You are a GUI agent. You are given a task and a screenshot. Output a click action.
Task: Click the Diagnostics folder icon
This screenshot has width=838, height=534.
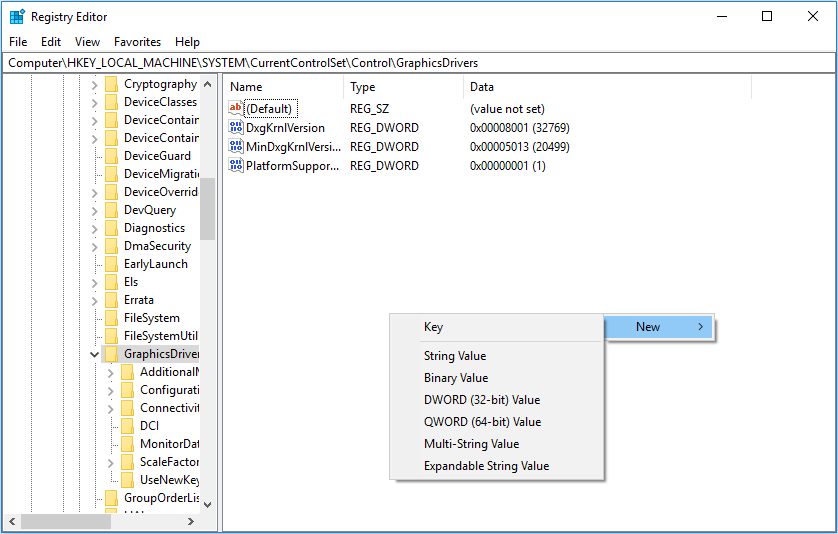point(111,228)
